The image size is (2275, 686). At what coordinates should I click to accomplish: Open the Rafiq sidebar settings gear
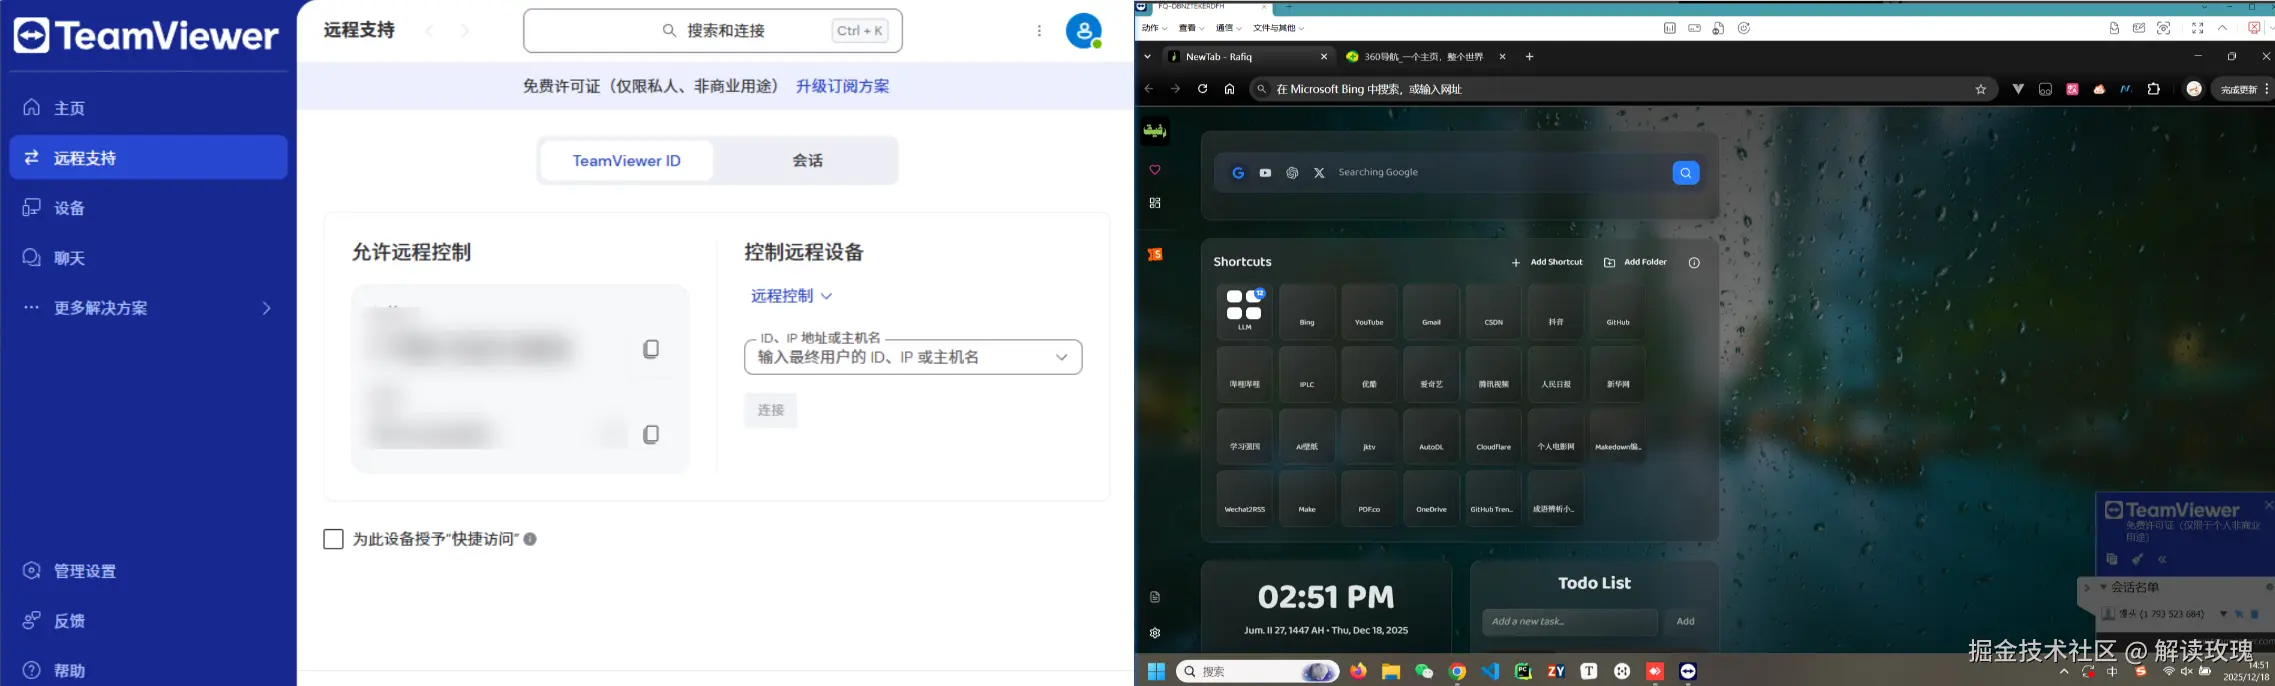[x=1155, y=633]
